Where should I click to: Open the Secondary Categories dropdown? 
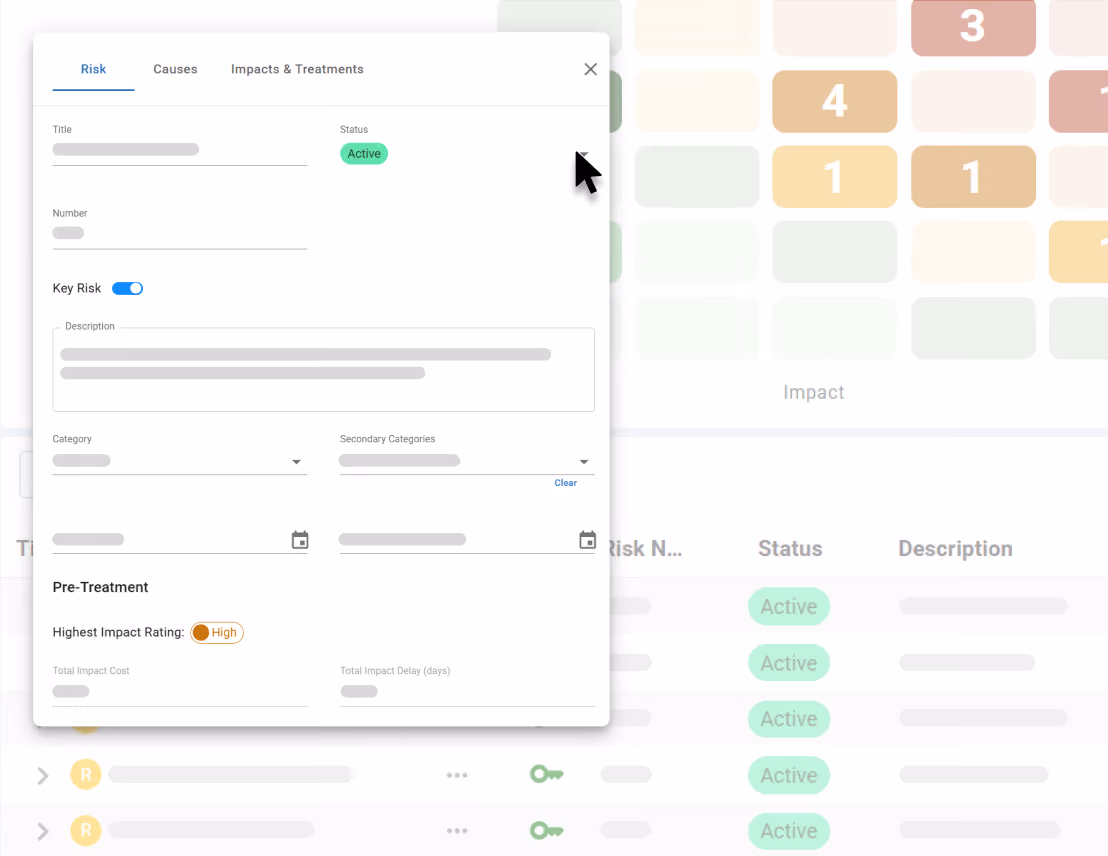(467, 461)
